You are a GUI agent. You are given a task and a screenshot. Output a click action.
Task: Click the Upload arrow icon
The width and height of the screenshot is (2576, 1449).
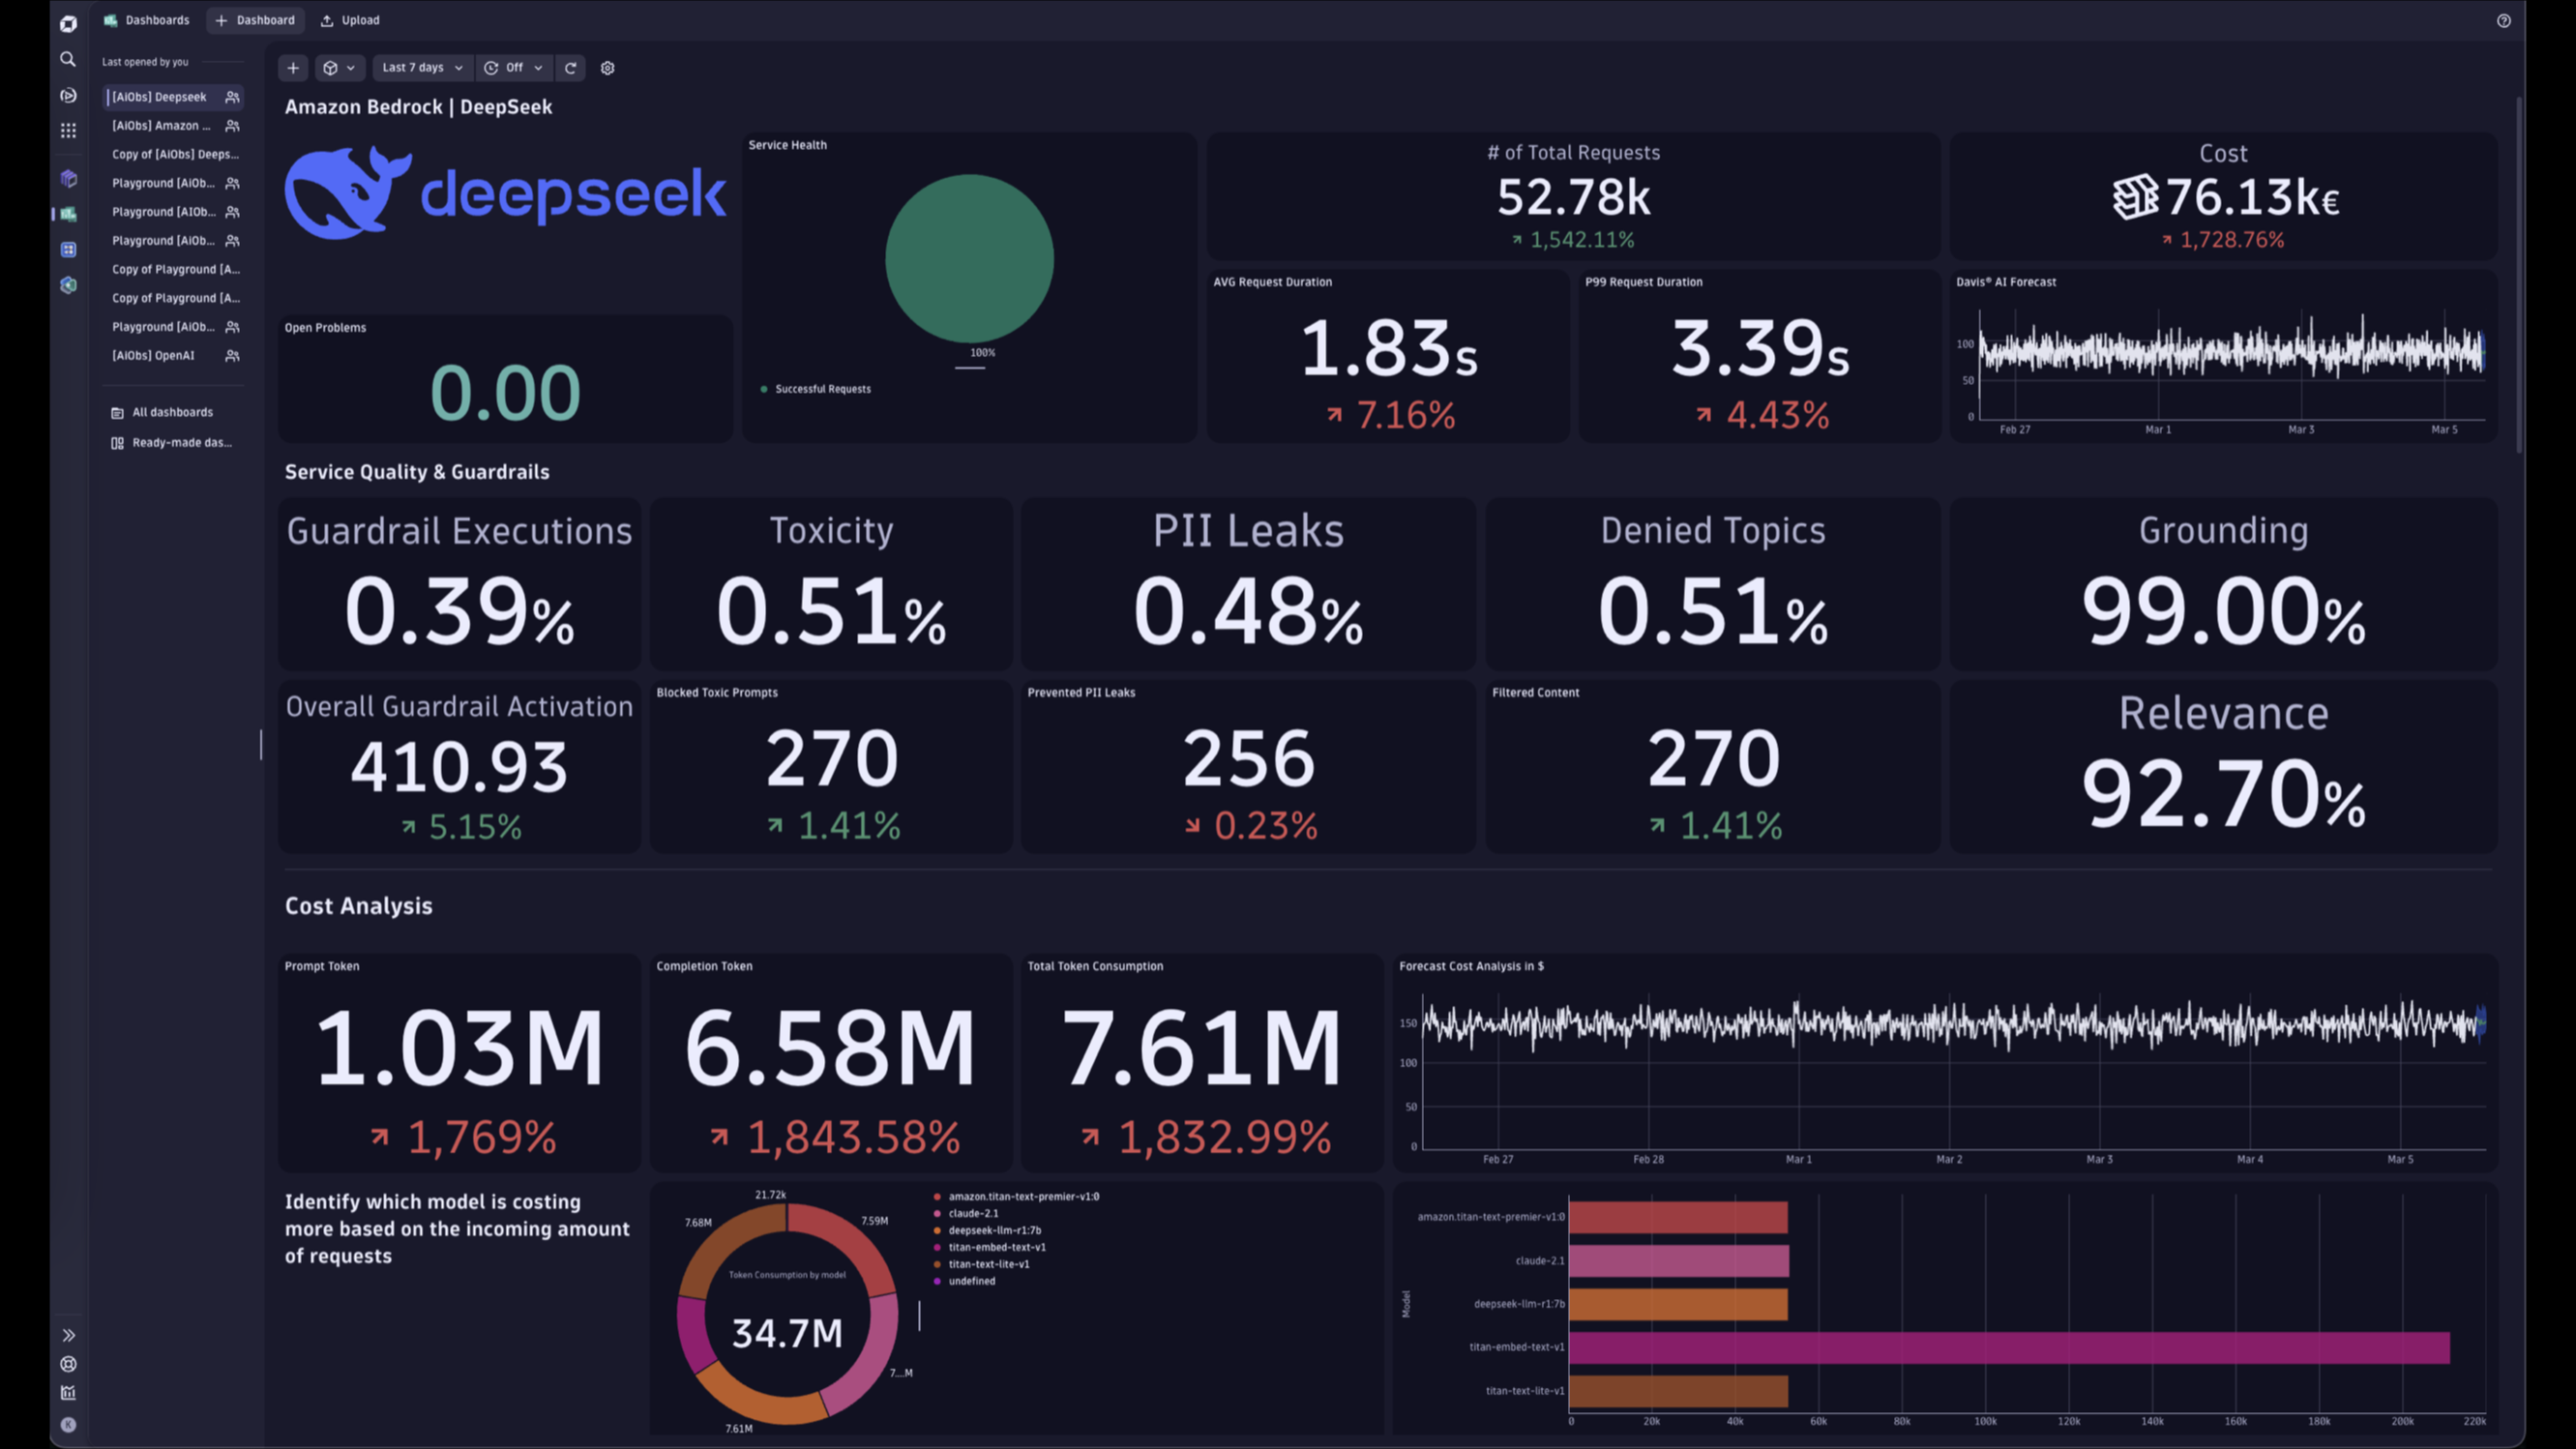tap(327, 20)
